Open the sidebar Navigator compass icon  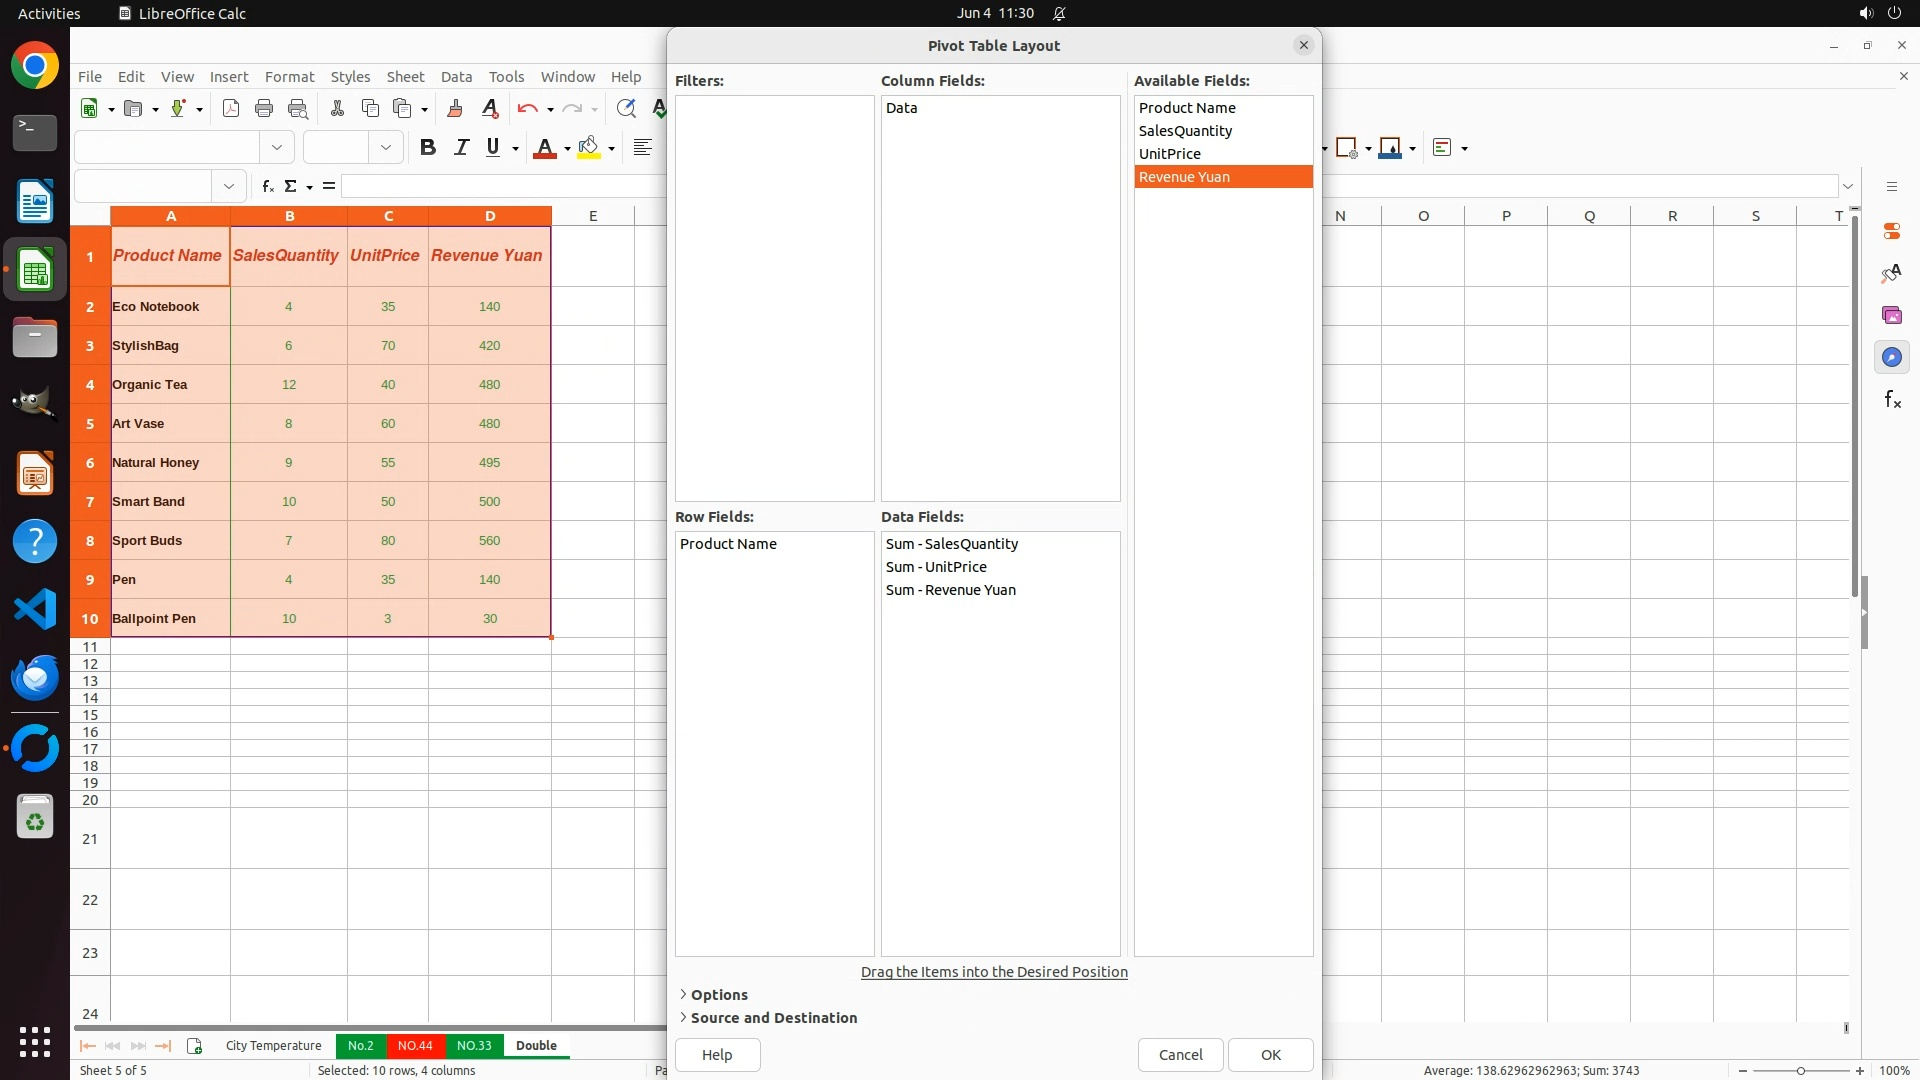[1891, 357]
